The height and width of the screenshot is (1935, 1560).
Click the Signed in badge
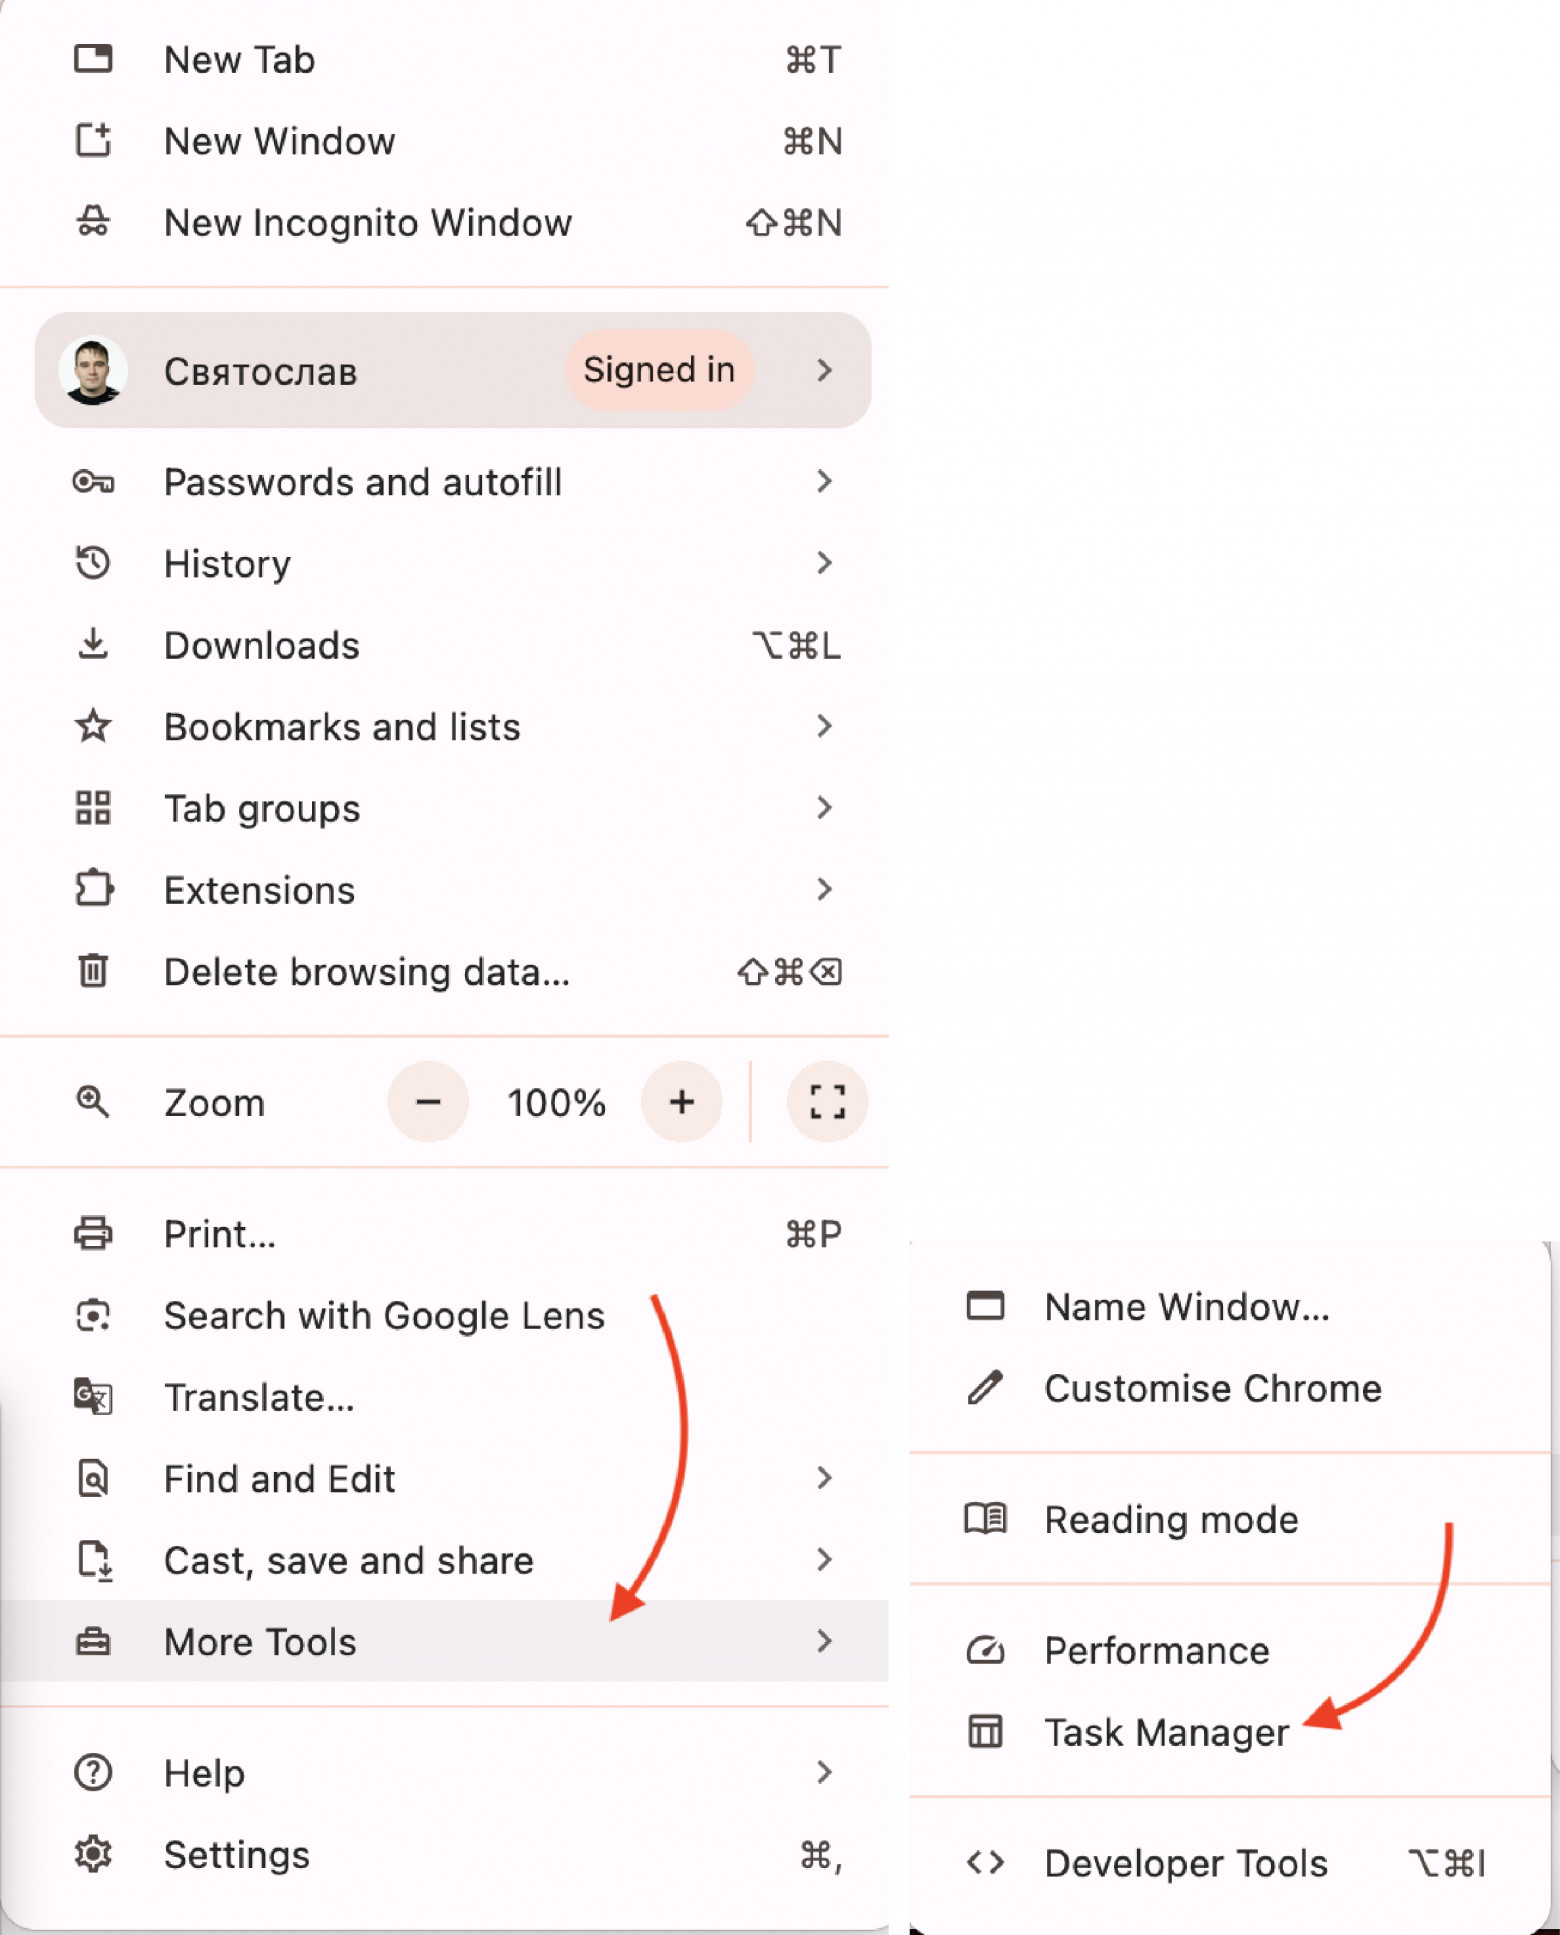click(x=659, y=370)
